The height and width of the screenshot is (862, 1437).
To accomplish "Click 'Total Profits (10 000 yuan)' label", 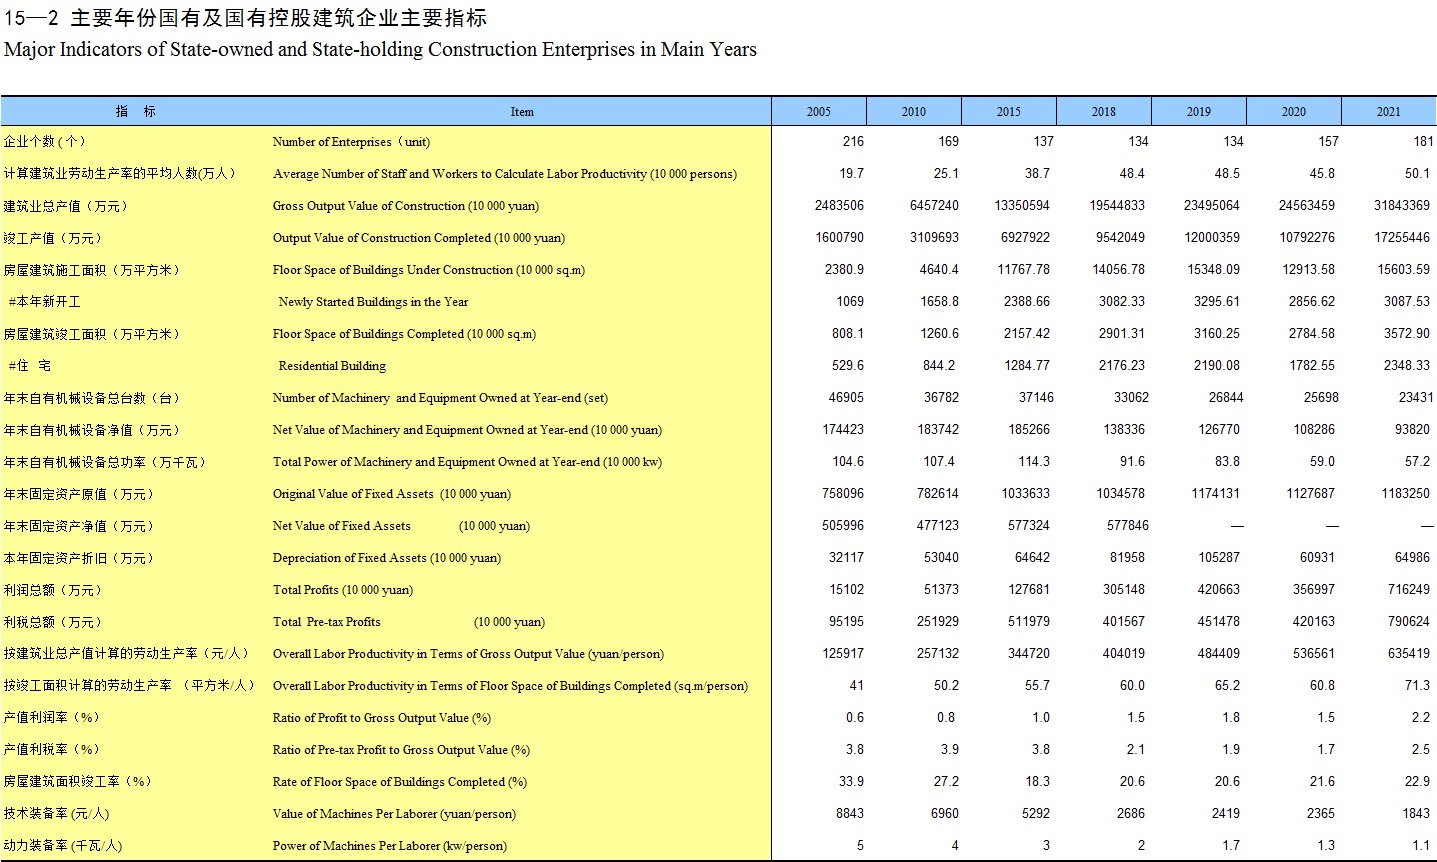I will point(343,590).
